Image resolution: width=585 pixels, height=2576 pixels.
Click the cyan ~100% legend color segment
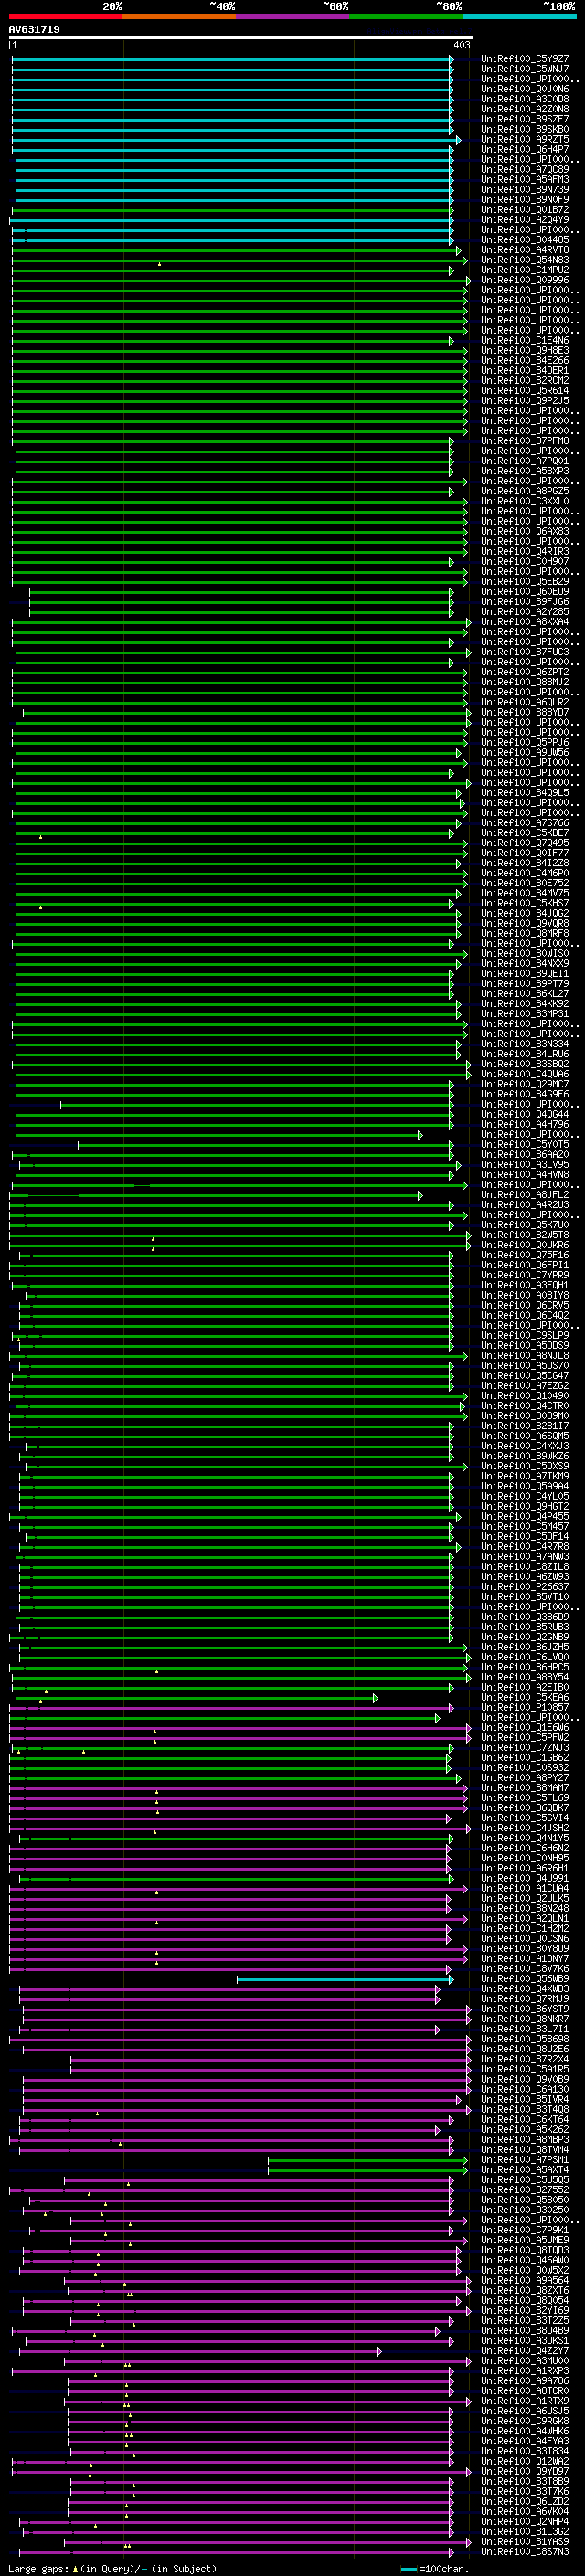(519, 16)
